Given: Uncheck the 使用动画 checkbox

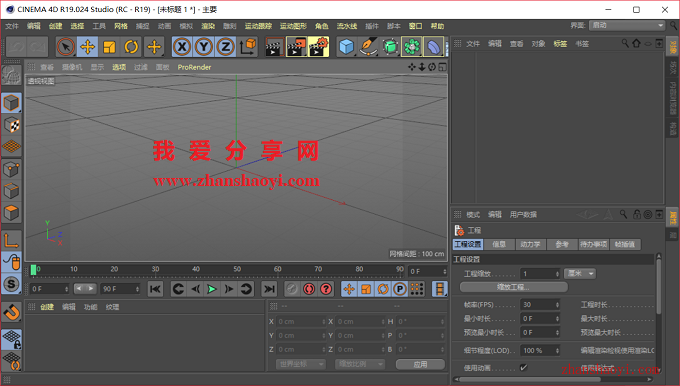Looking at the screenshot, I should 524,367.
